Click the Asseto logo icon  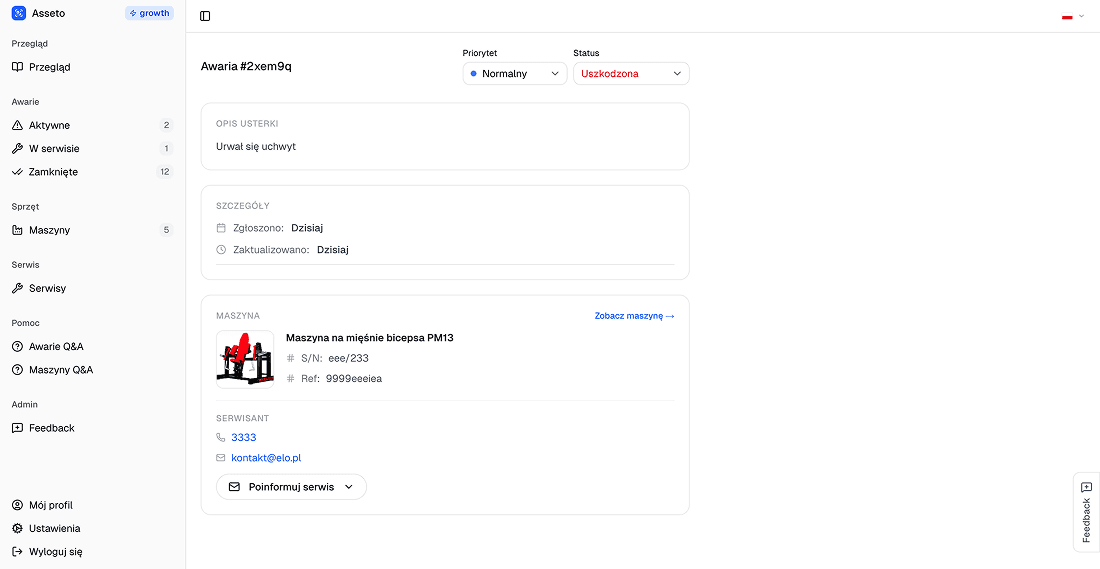[x=18, y=13]
